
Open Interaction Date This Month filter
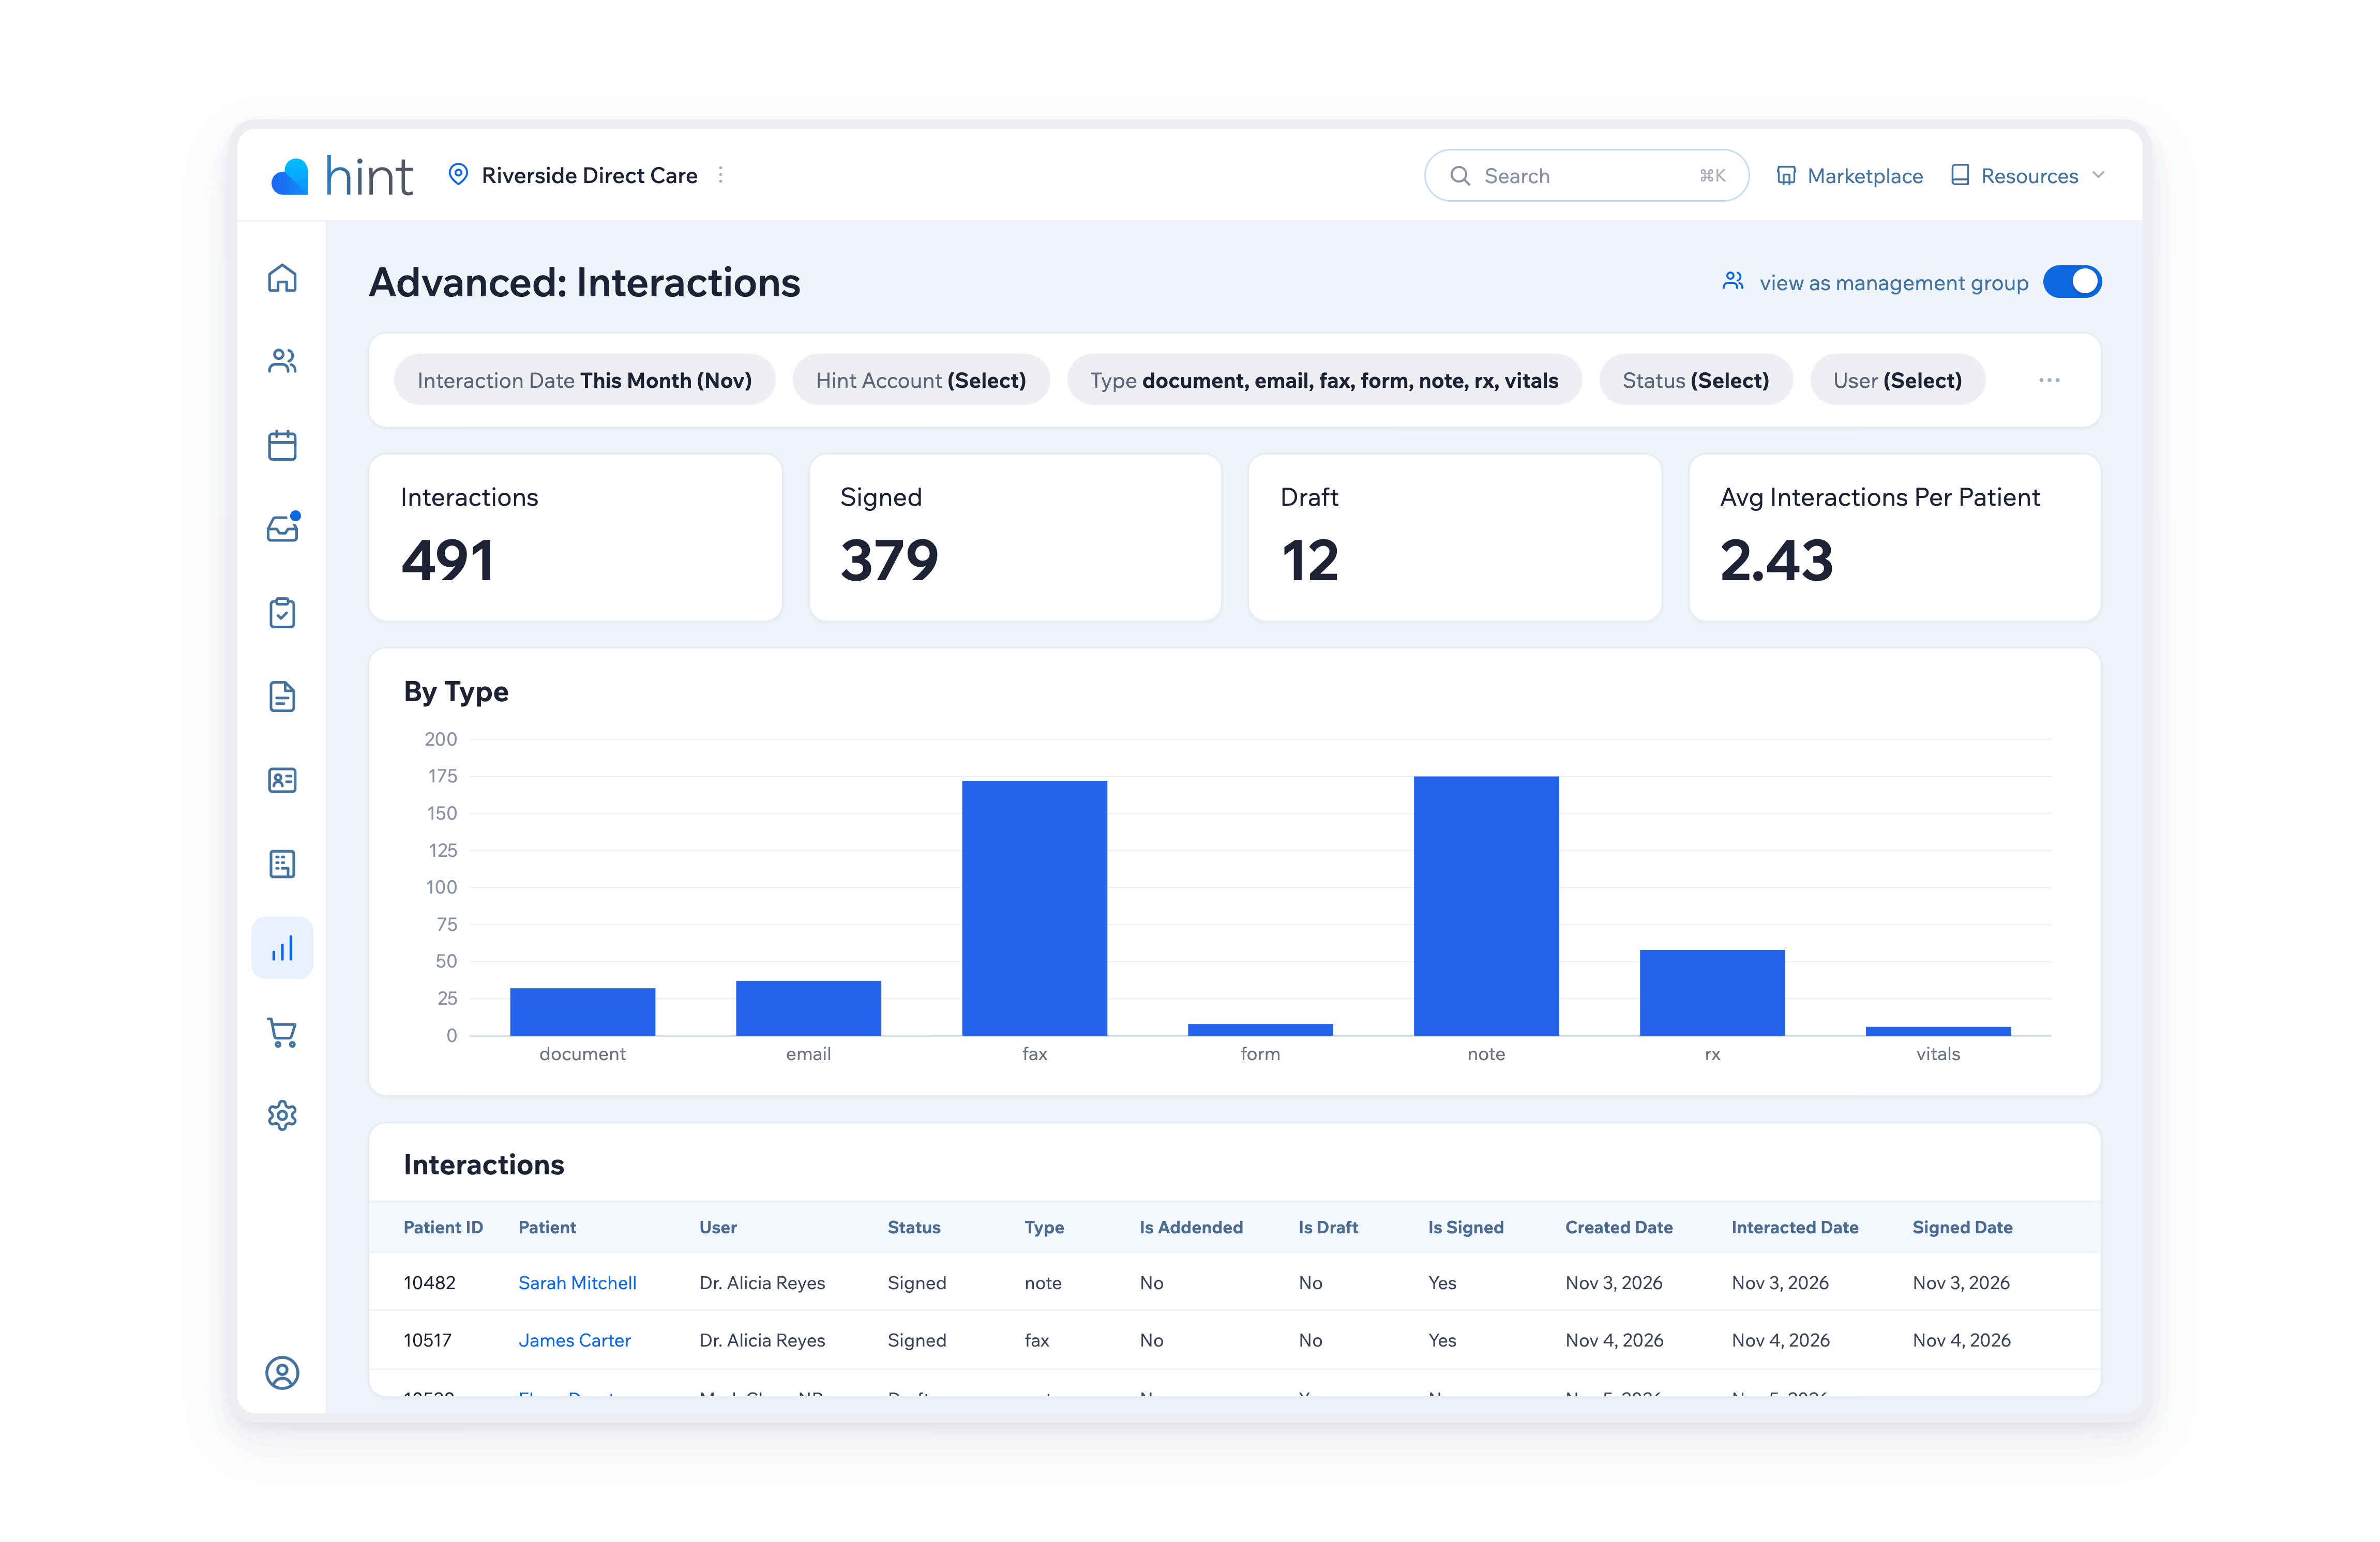[584, 380]
